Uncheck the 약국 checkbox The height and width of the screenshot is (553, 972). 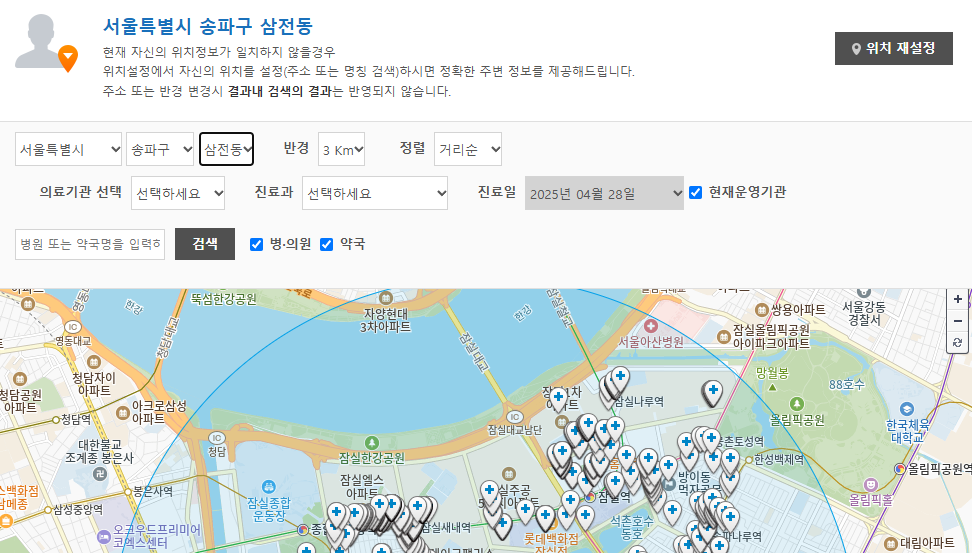tap(326, 244)
